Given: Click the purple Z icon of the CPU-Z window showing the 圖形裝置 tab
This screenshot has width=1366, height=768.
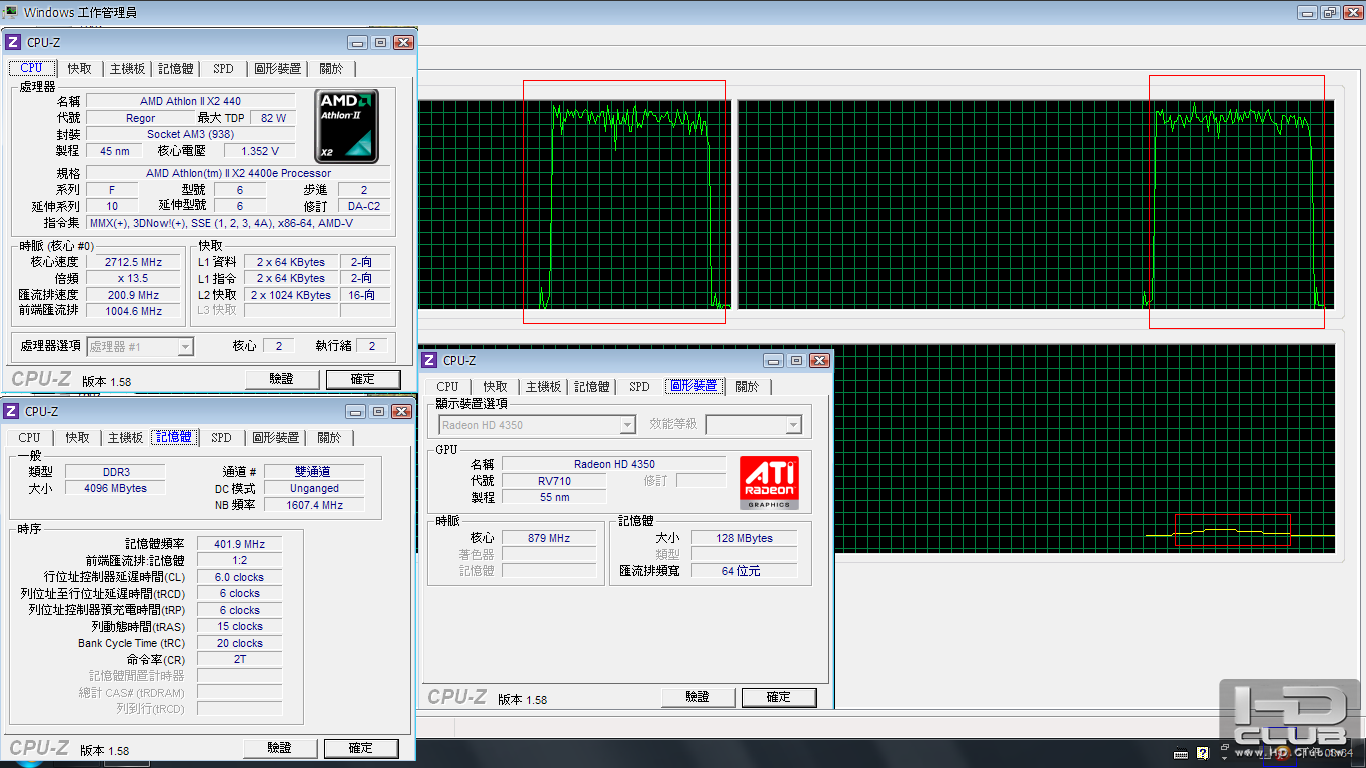Looking at the screenshot, I should coord(430,360).
